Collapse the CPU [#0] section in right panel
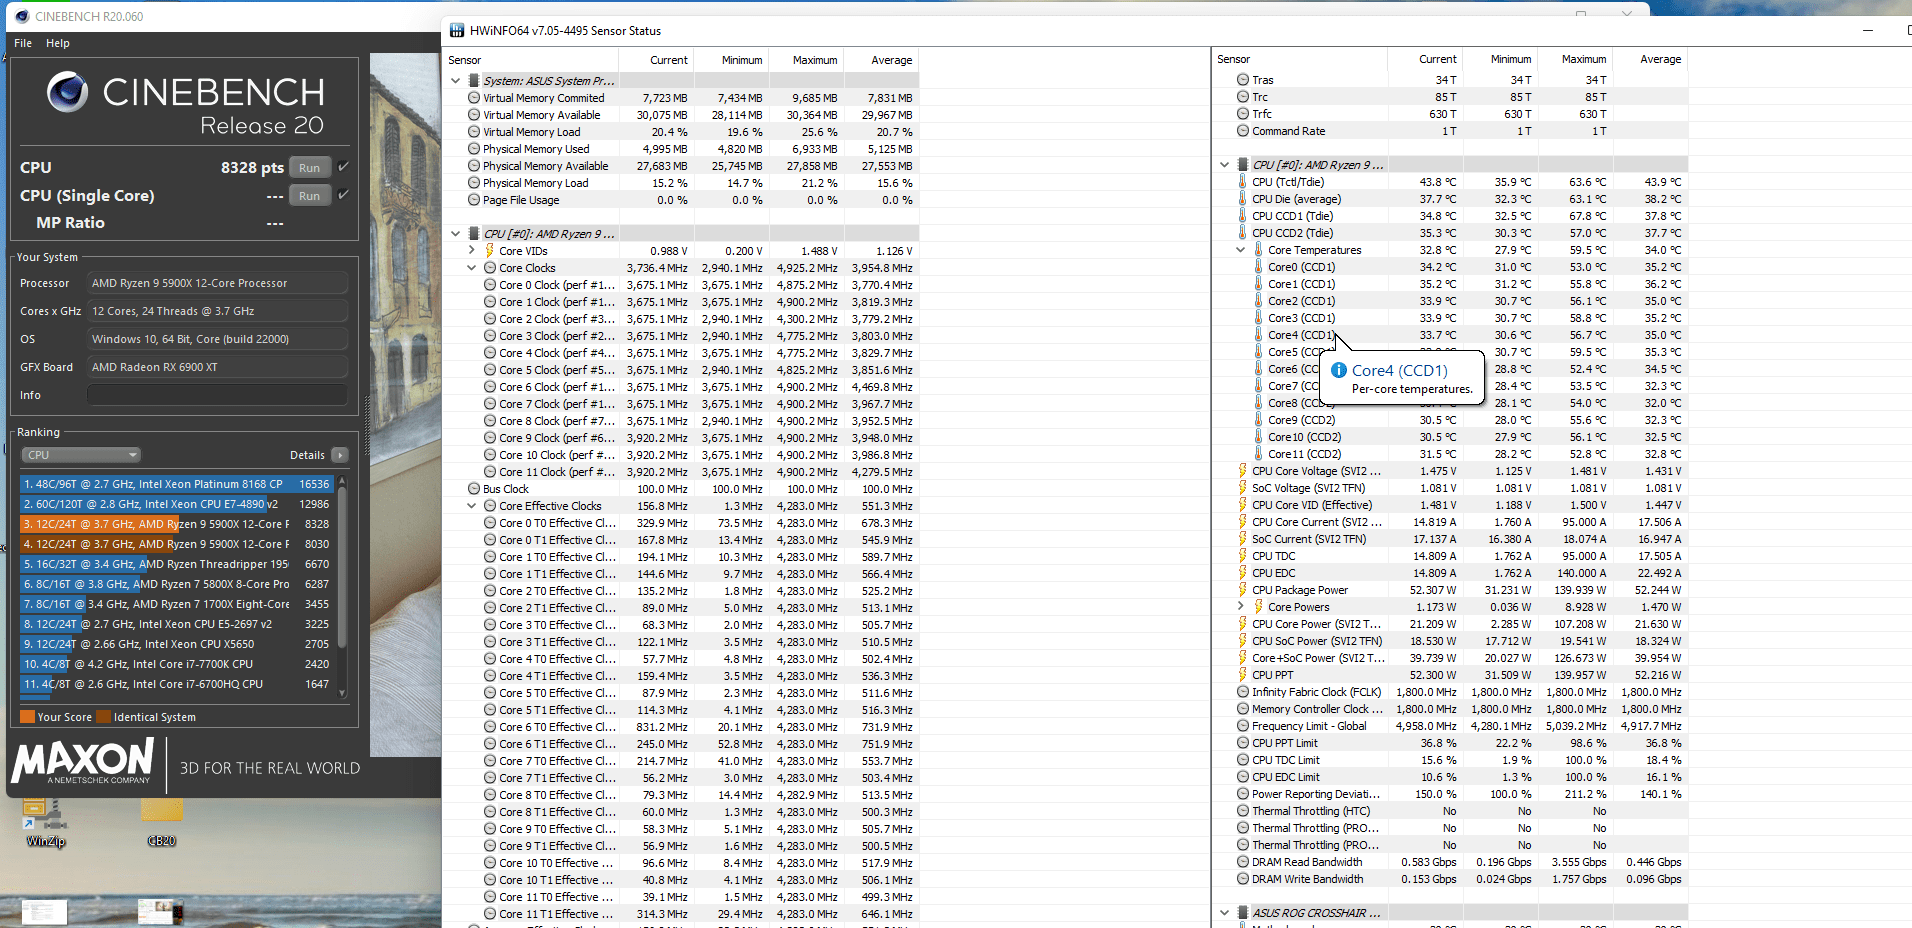Viewport: 1912px width, 928px height. coord(1225,165)
